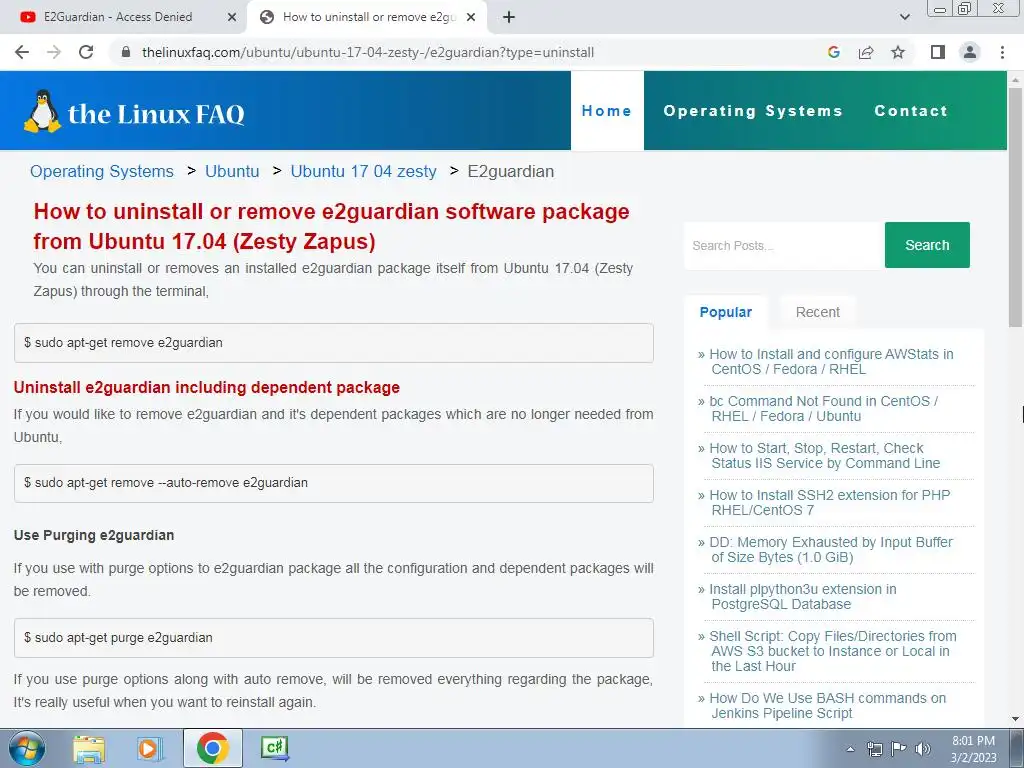1024x768 pixels.
Task: Toggle the browser side panel icon
Action: point(938,52)
